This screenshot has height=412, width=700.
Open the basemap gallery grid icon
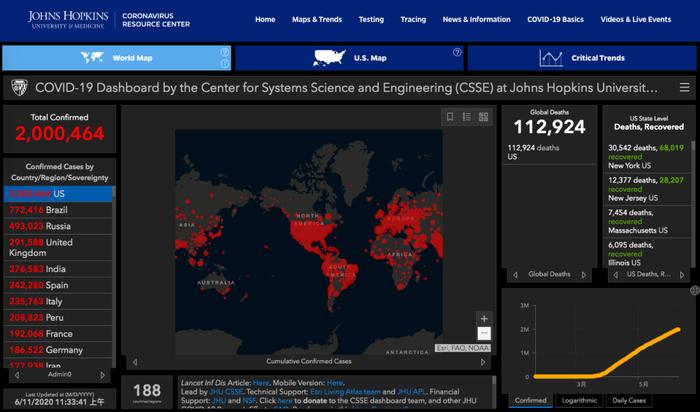pyautogui.click(x=483, y=117)
